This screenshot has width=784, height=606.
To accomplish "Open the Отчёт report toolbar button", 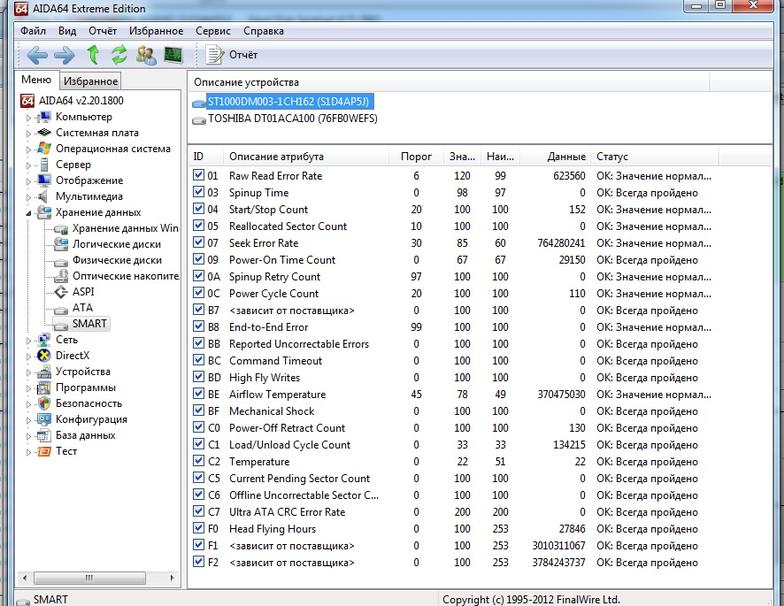I will 232,54.
